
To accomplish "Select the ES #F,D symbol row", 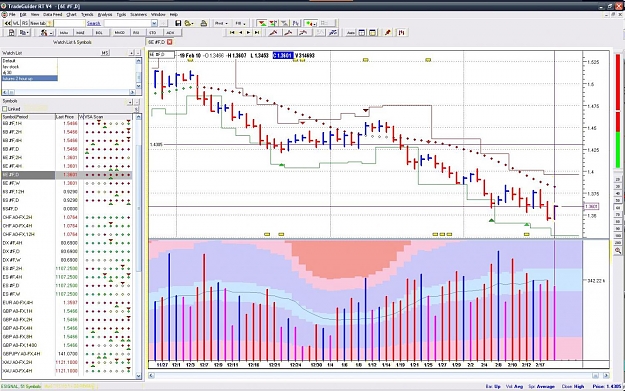I will [67, 285].
